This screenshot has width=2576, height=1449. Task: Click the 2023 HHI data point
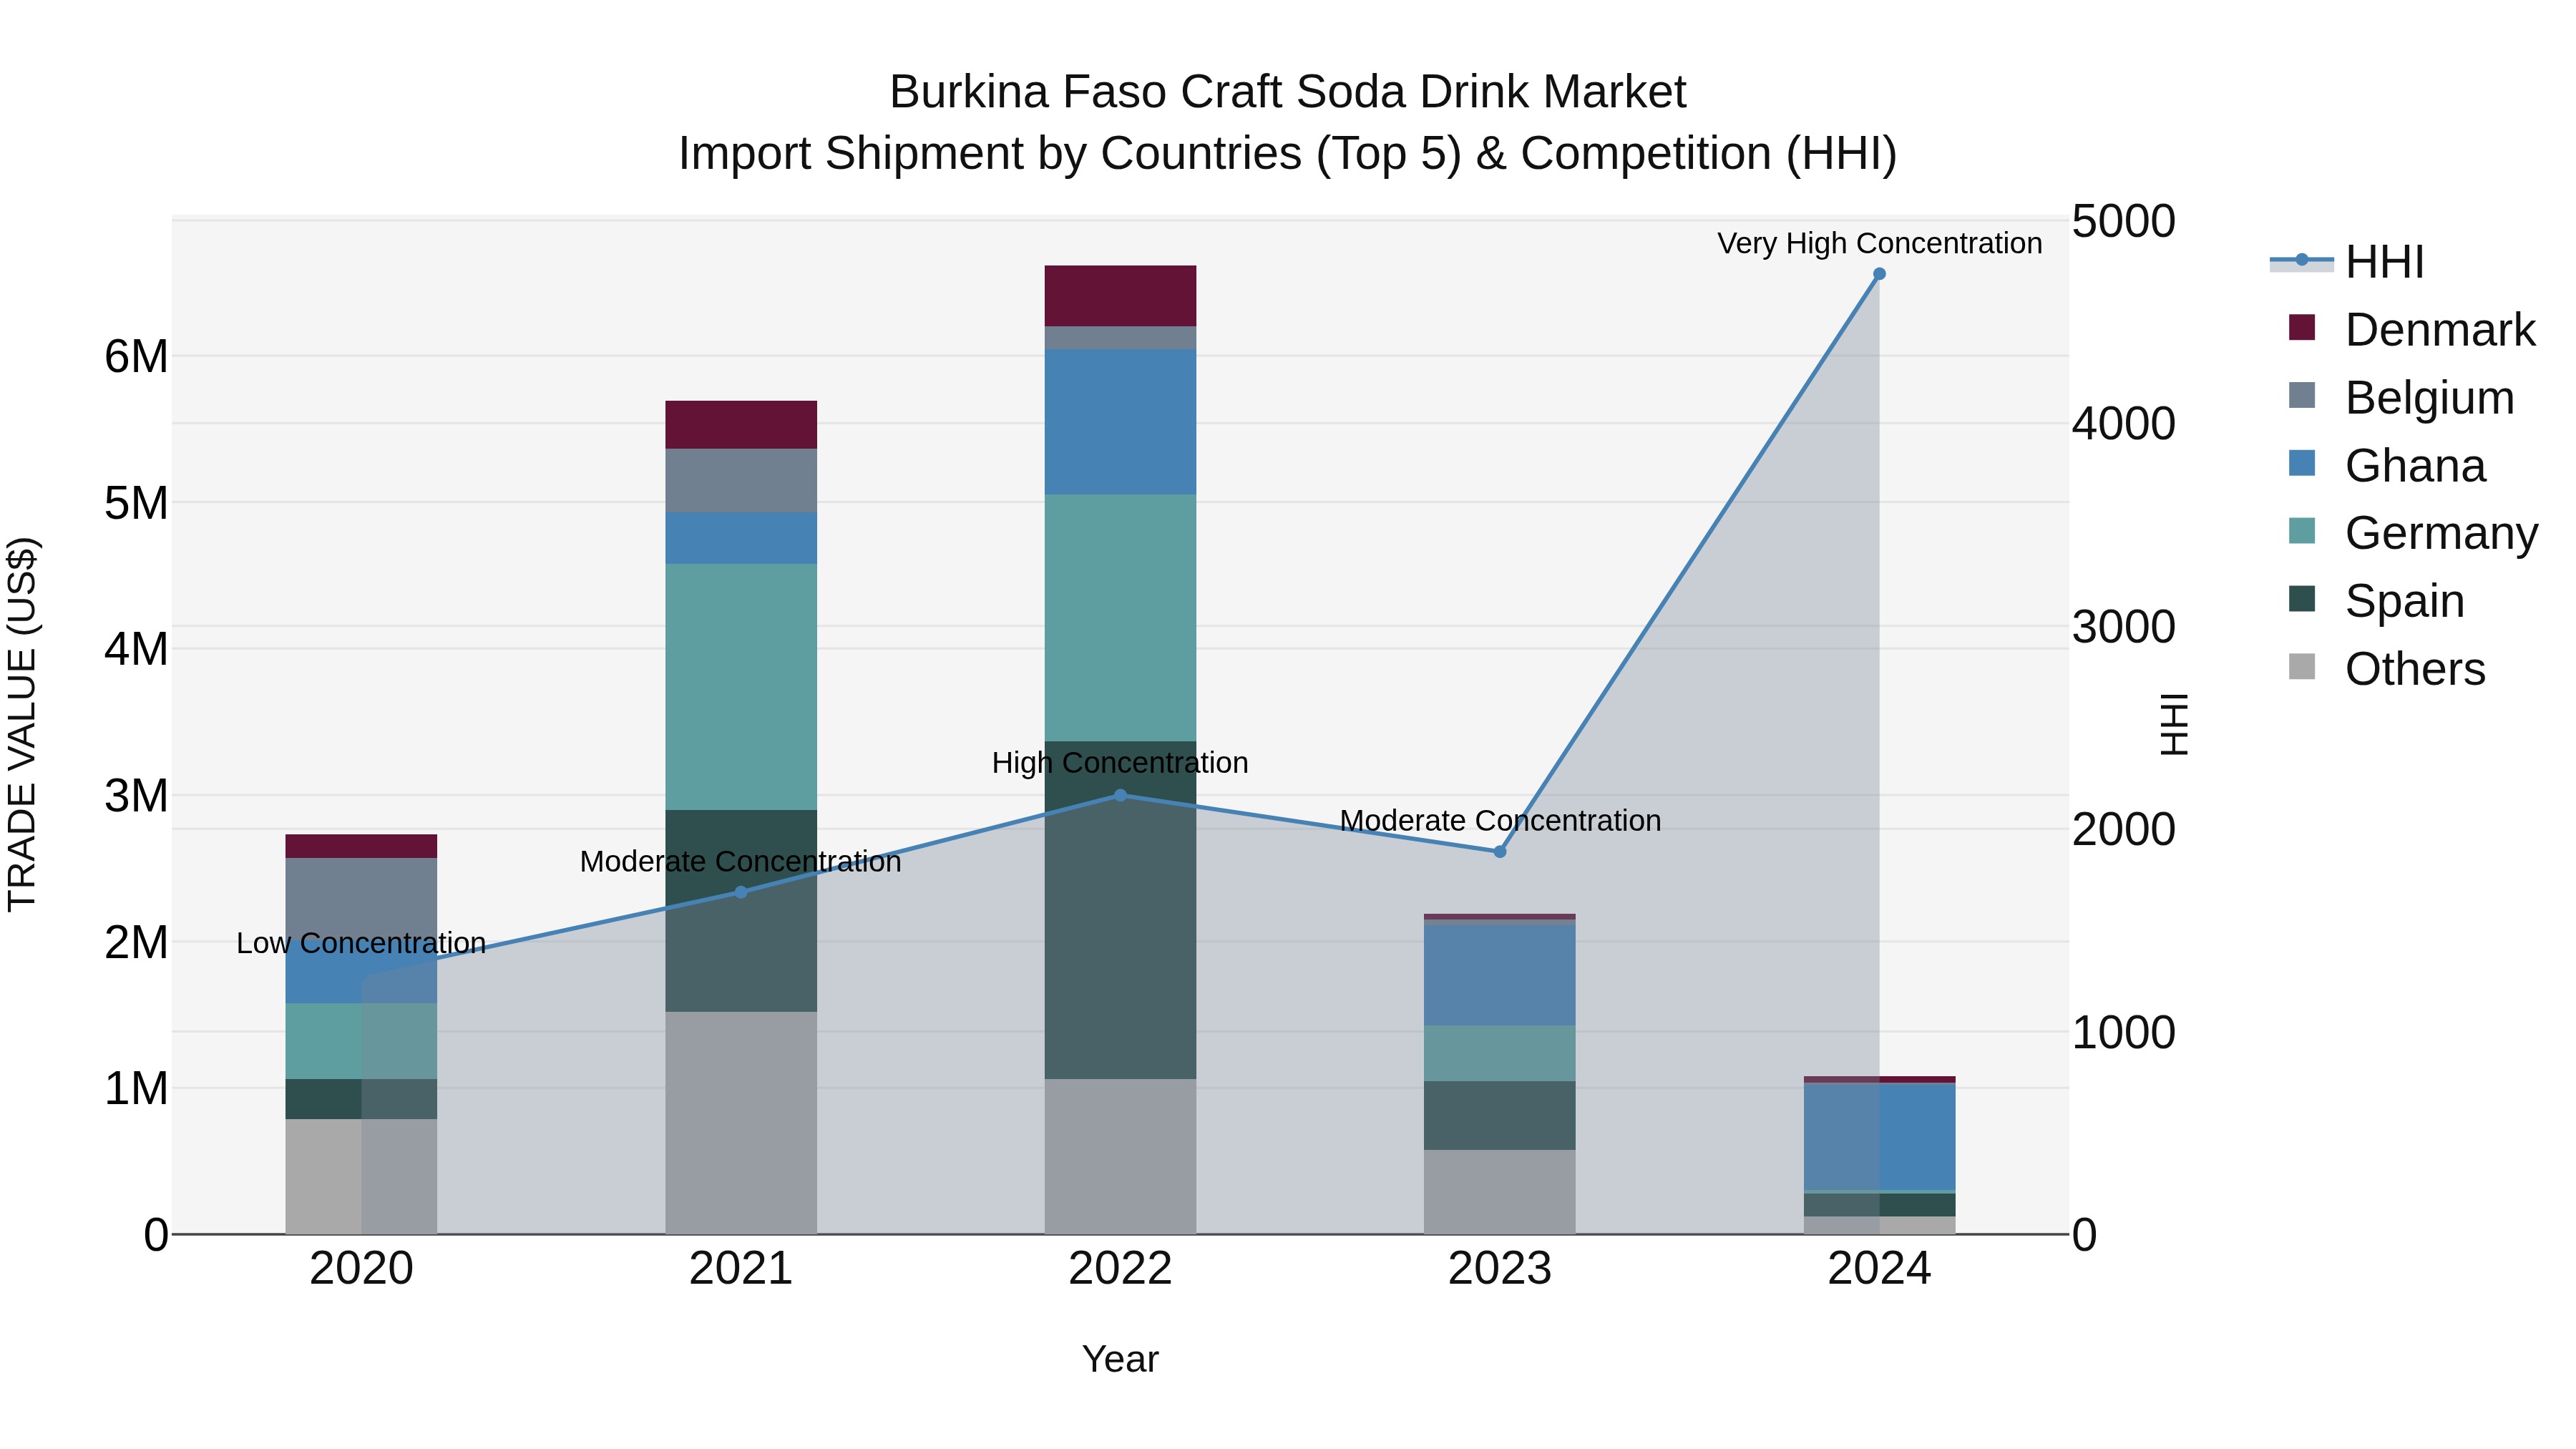click(x=1500, y=852)
